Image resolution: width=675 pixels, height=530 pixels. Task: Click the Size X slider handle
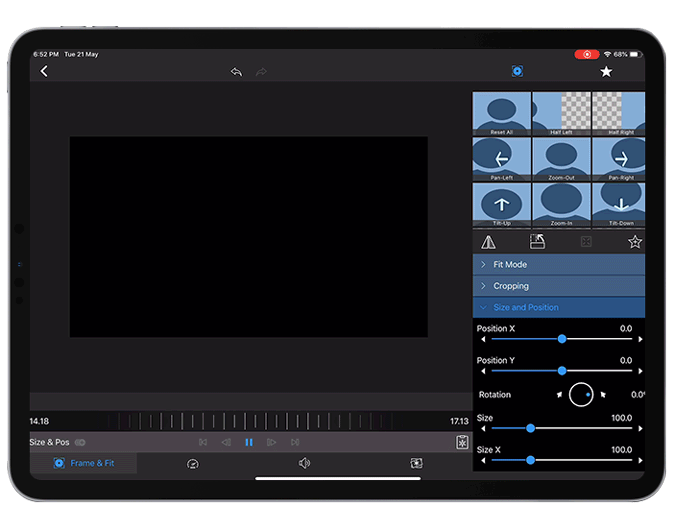click(x=530, y=460)
